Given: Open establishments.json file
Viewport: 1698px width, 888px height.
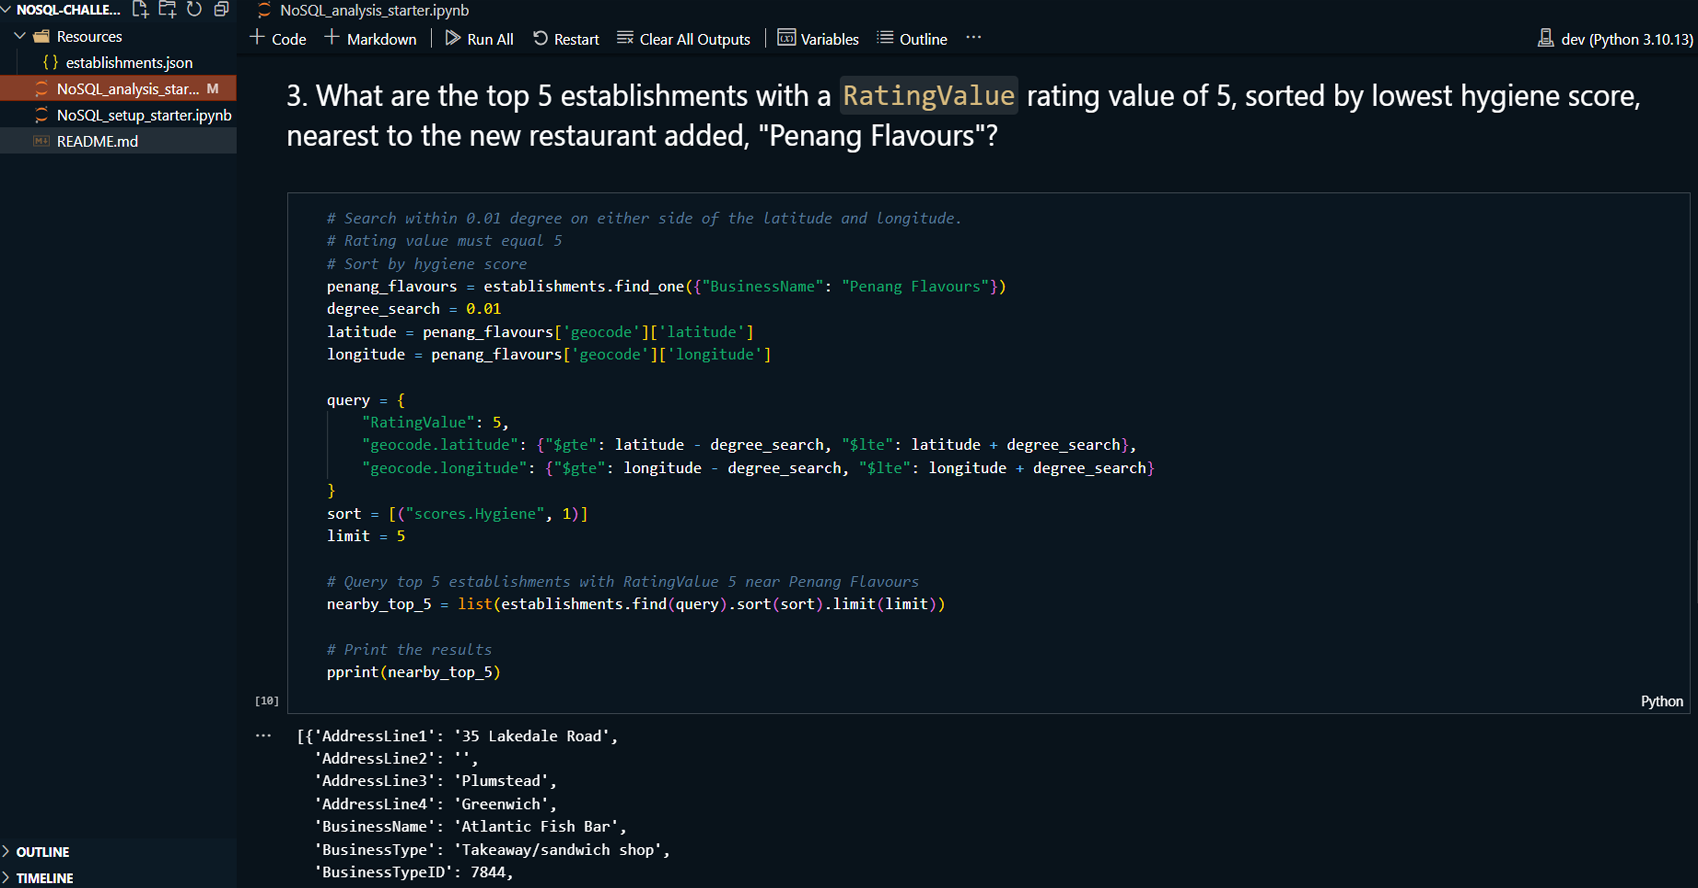Looking at the screenshot, I should [x=129, y=62].
